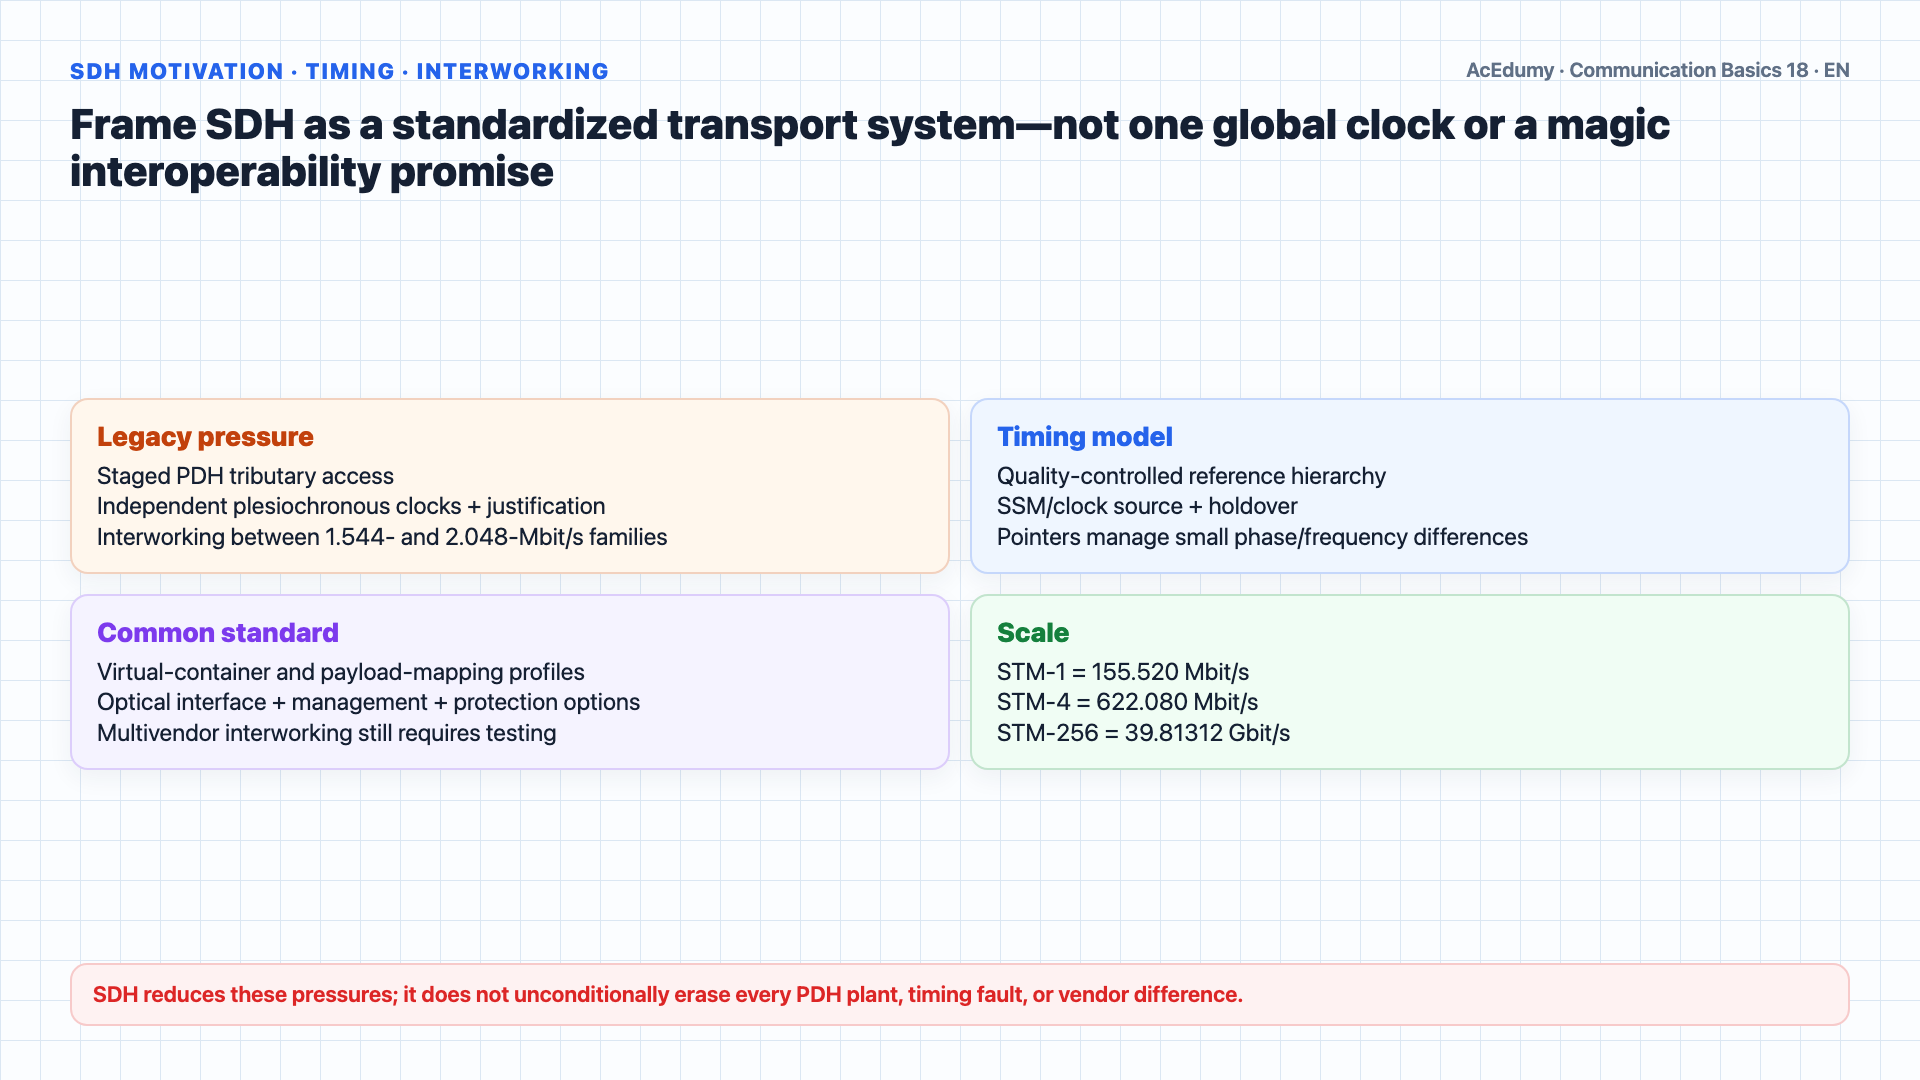
Task: Select the 1.544- and 2.048-Mbit/s families line
Action: coord(382,537)
